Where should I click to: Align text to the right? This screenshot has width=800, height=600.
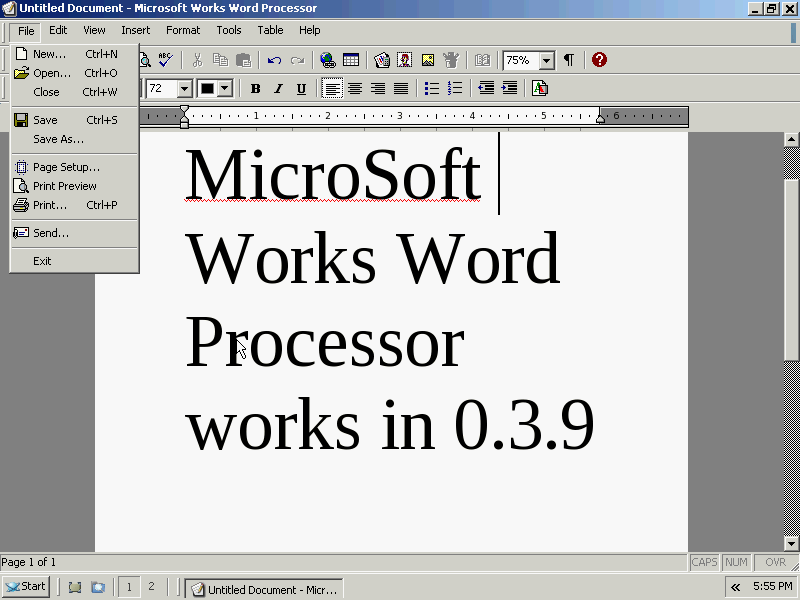[x=378, y=88]
